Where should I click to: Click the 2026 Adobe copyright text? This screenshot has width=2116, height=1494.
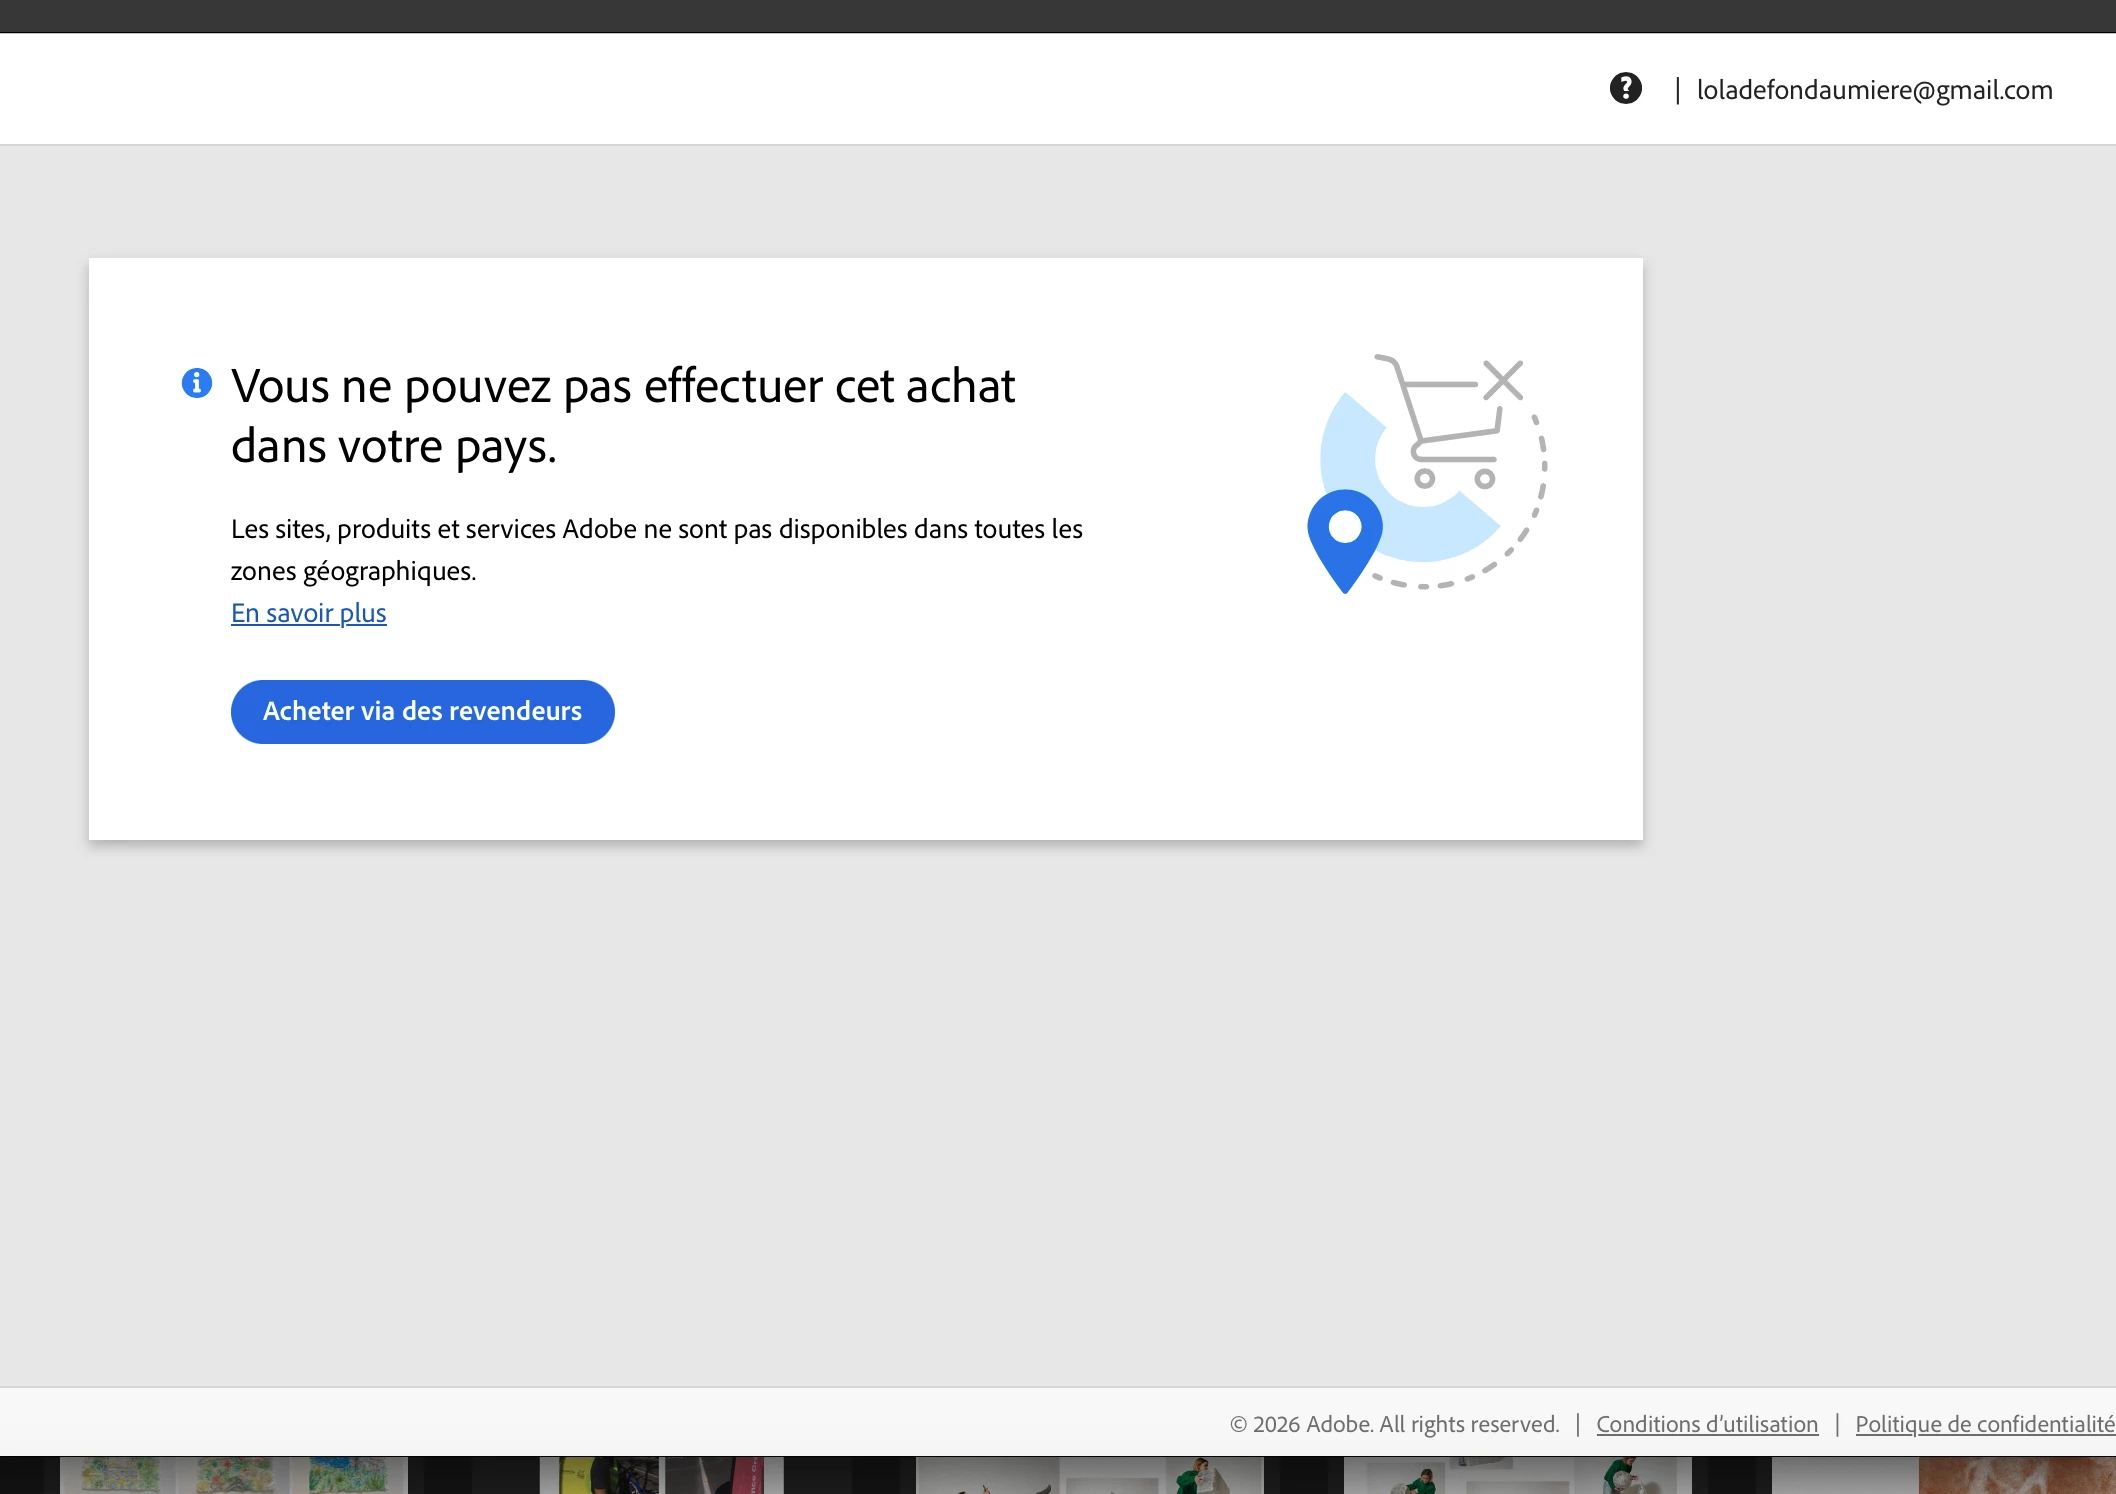coord(1394,1424)
